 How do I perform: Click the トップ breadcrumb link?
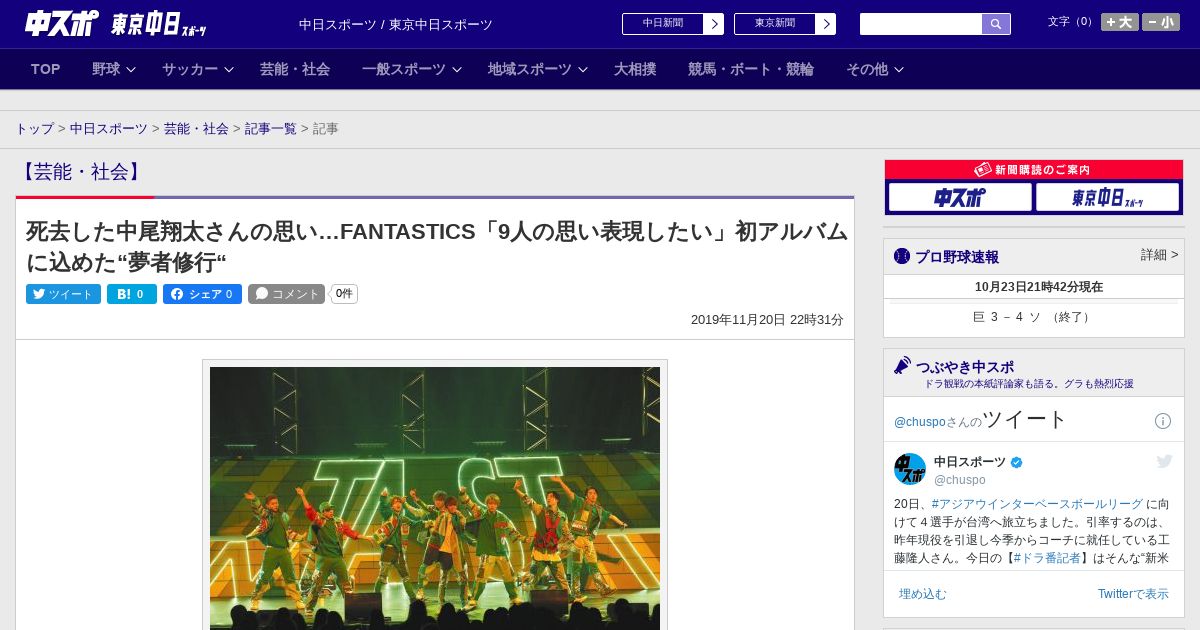click(x=34, y=129)
